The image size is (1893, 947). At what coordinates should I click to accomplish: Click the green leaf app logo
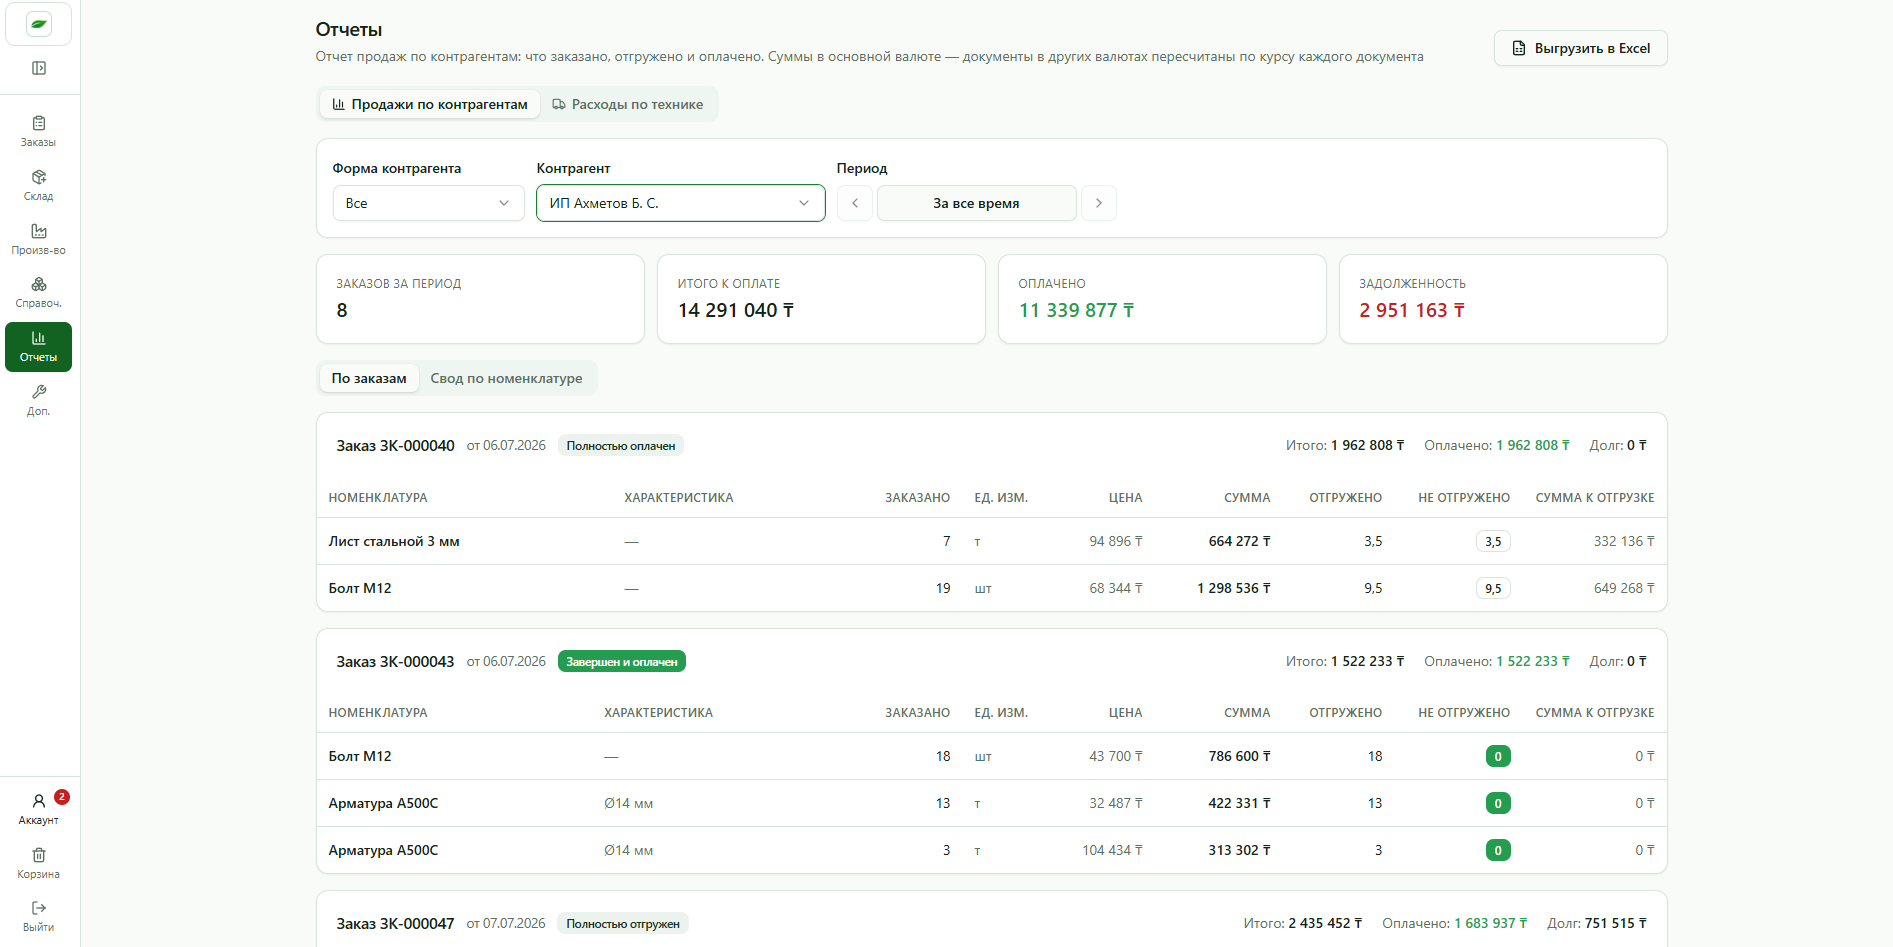tap(39, 24)
